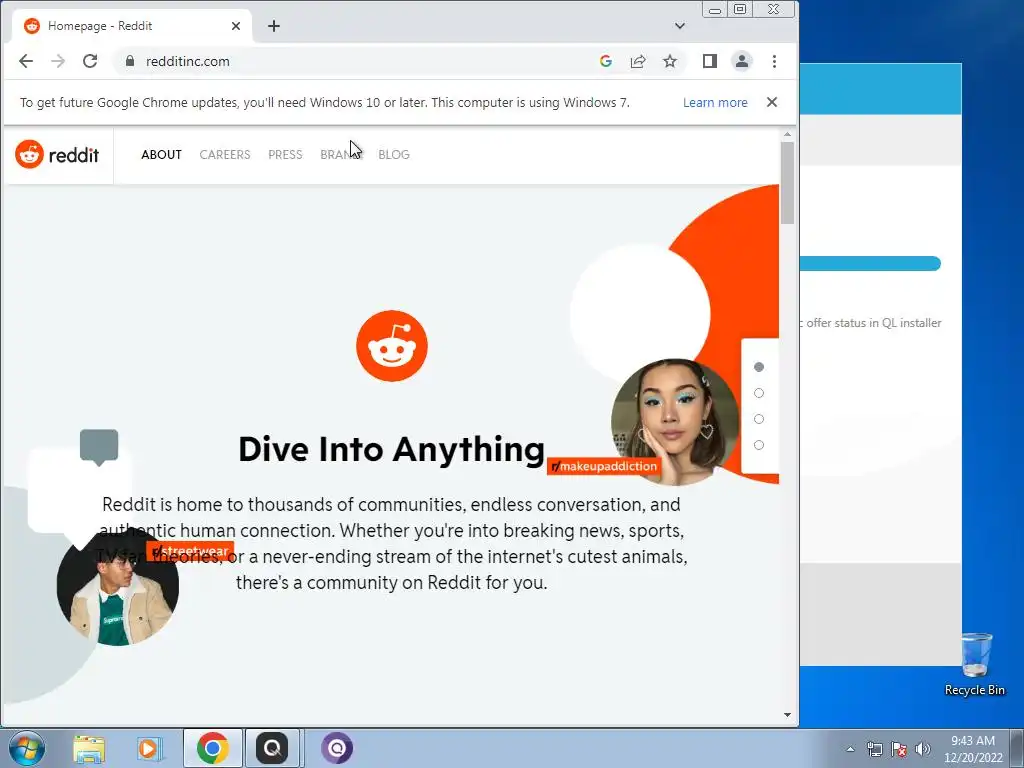Screen dimensions: 1024x768
Task: Click the page scrollbar down arrow
Action: point(787,715)
